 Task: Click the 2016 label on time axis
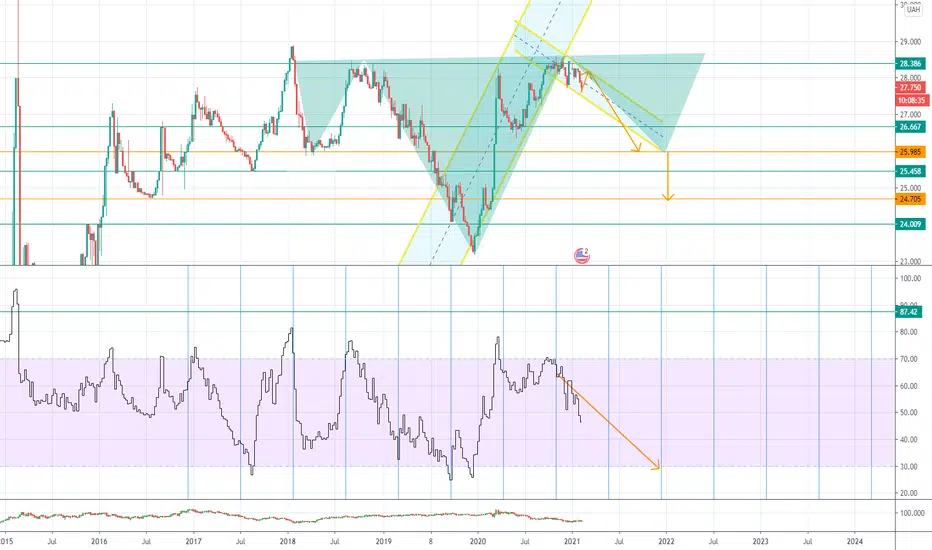click(x=99, y=542)
